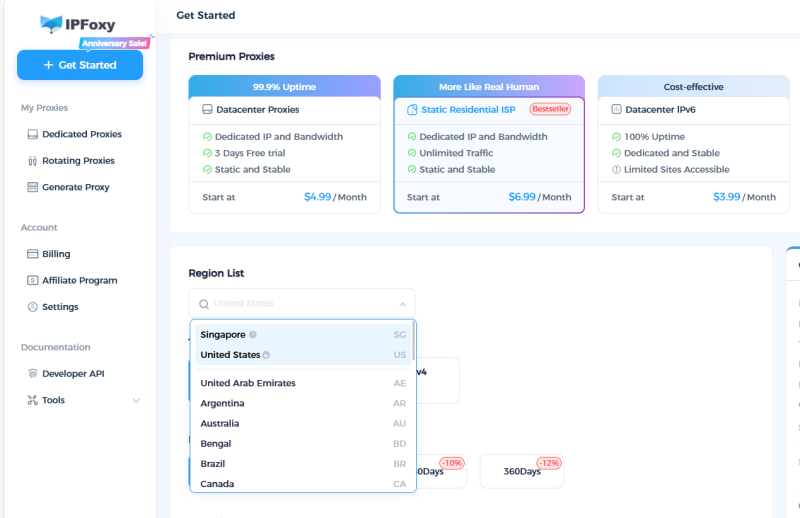The image size is (800, 518).
Task: Choose United Arab Emirates region
Action: tap(303, 383)
